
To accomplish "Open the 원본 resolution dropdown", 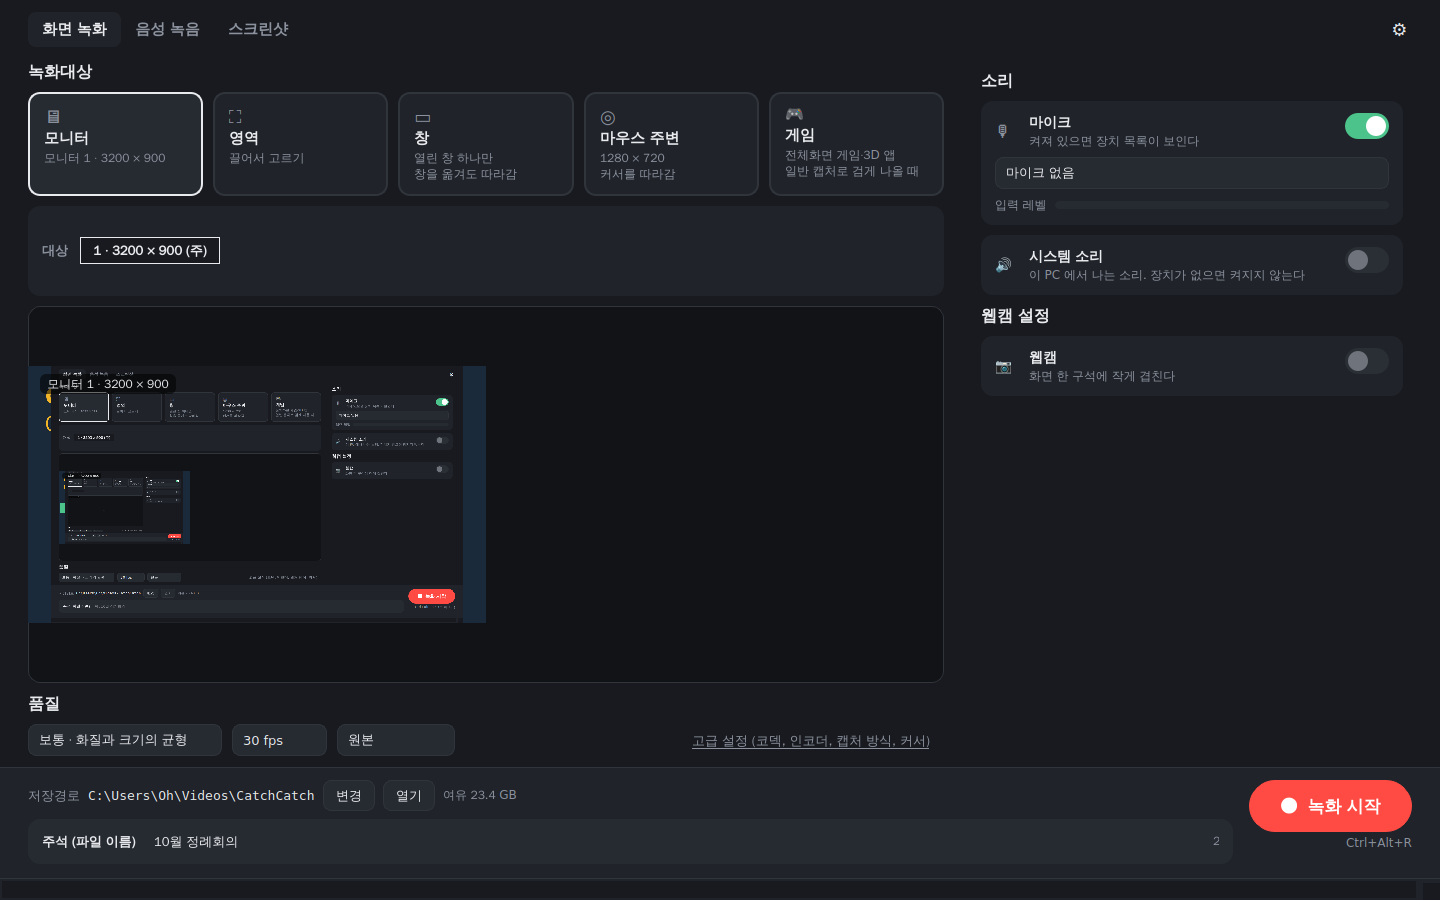I will [x=396, y=740].
